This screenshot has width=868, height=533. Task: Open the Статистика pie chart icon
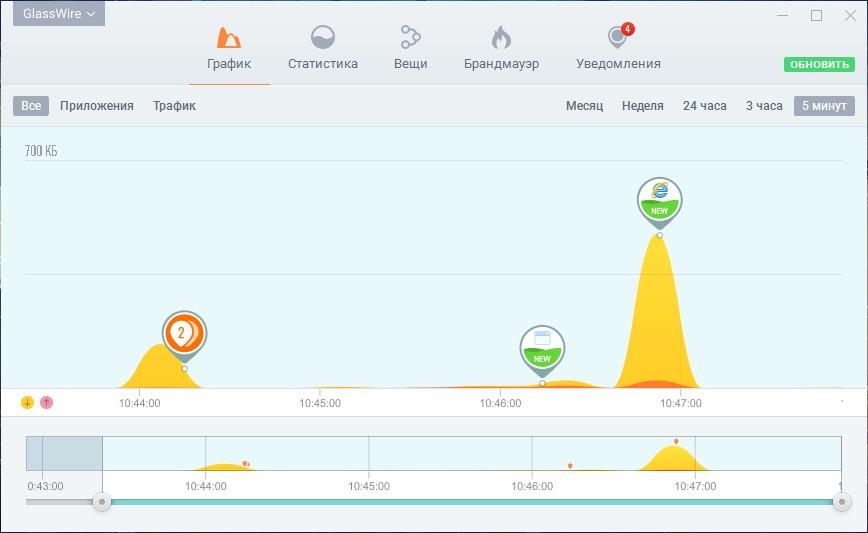322,39
